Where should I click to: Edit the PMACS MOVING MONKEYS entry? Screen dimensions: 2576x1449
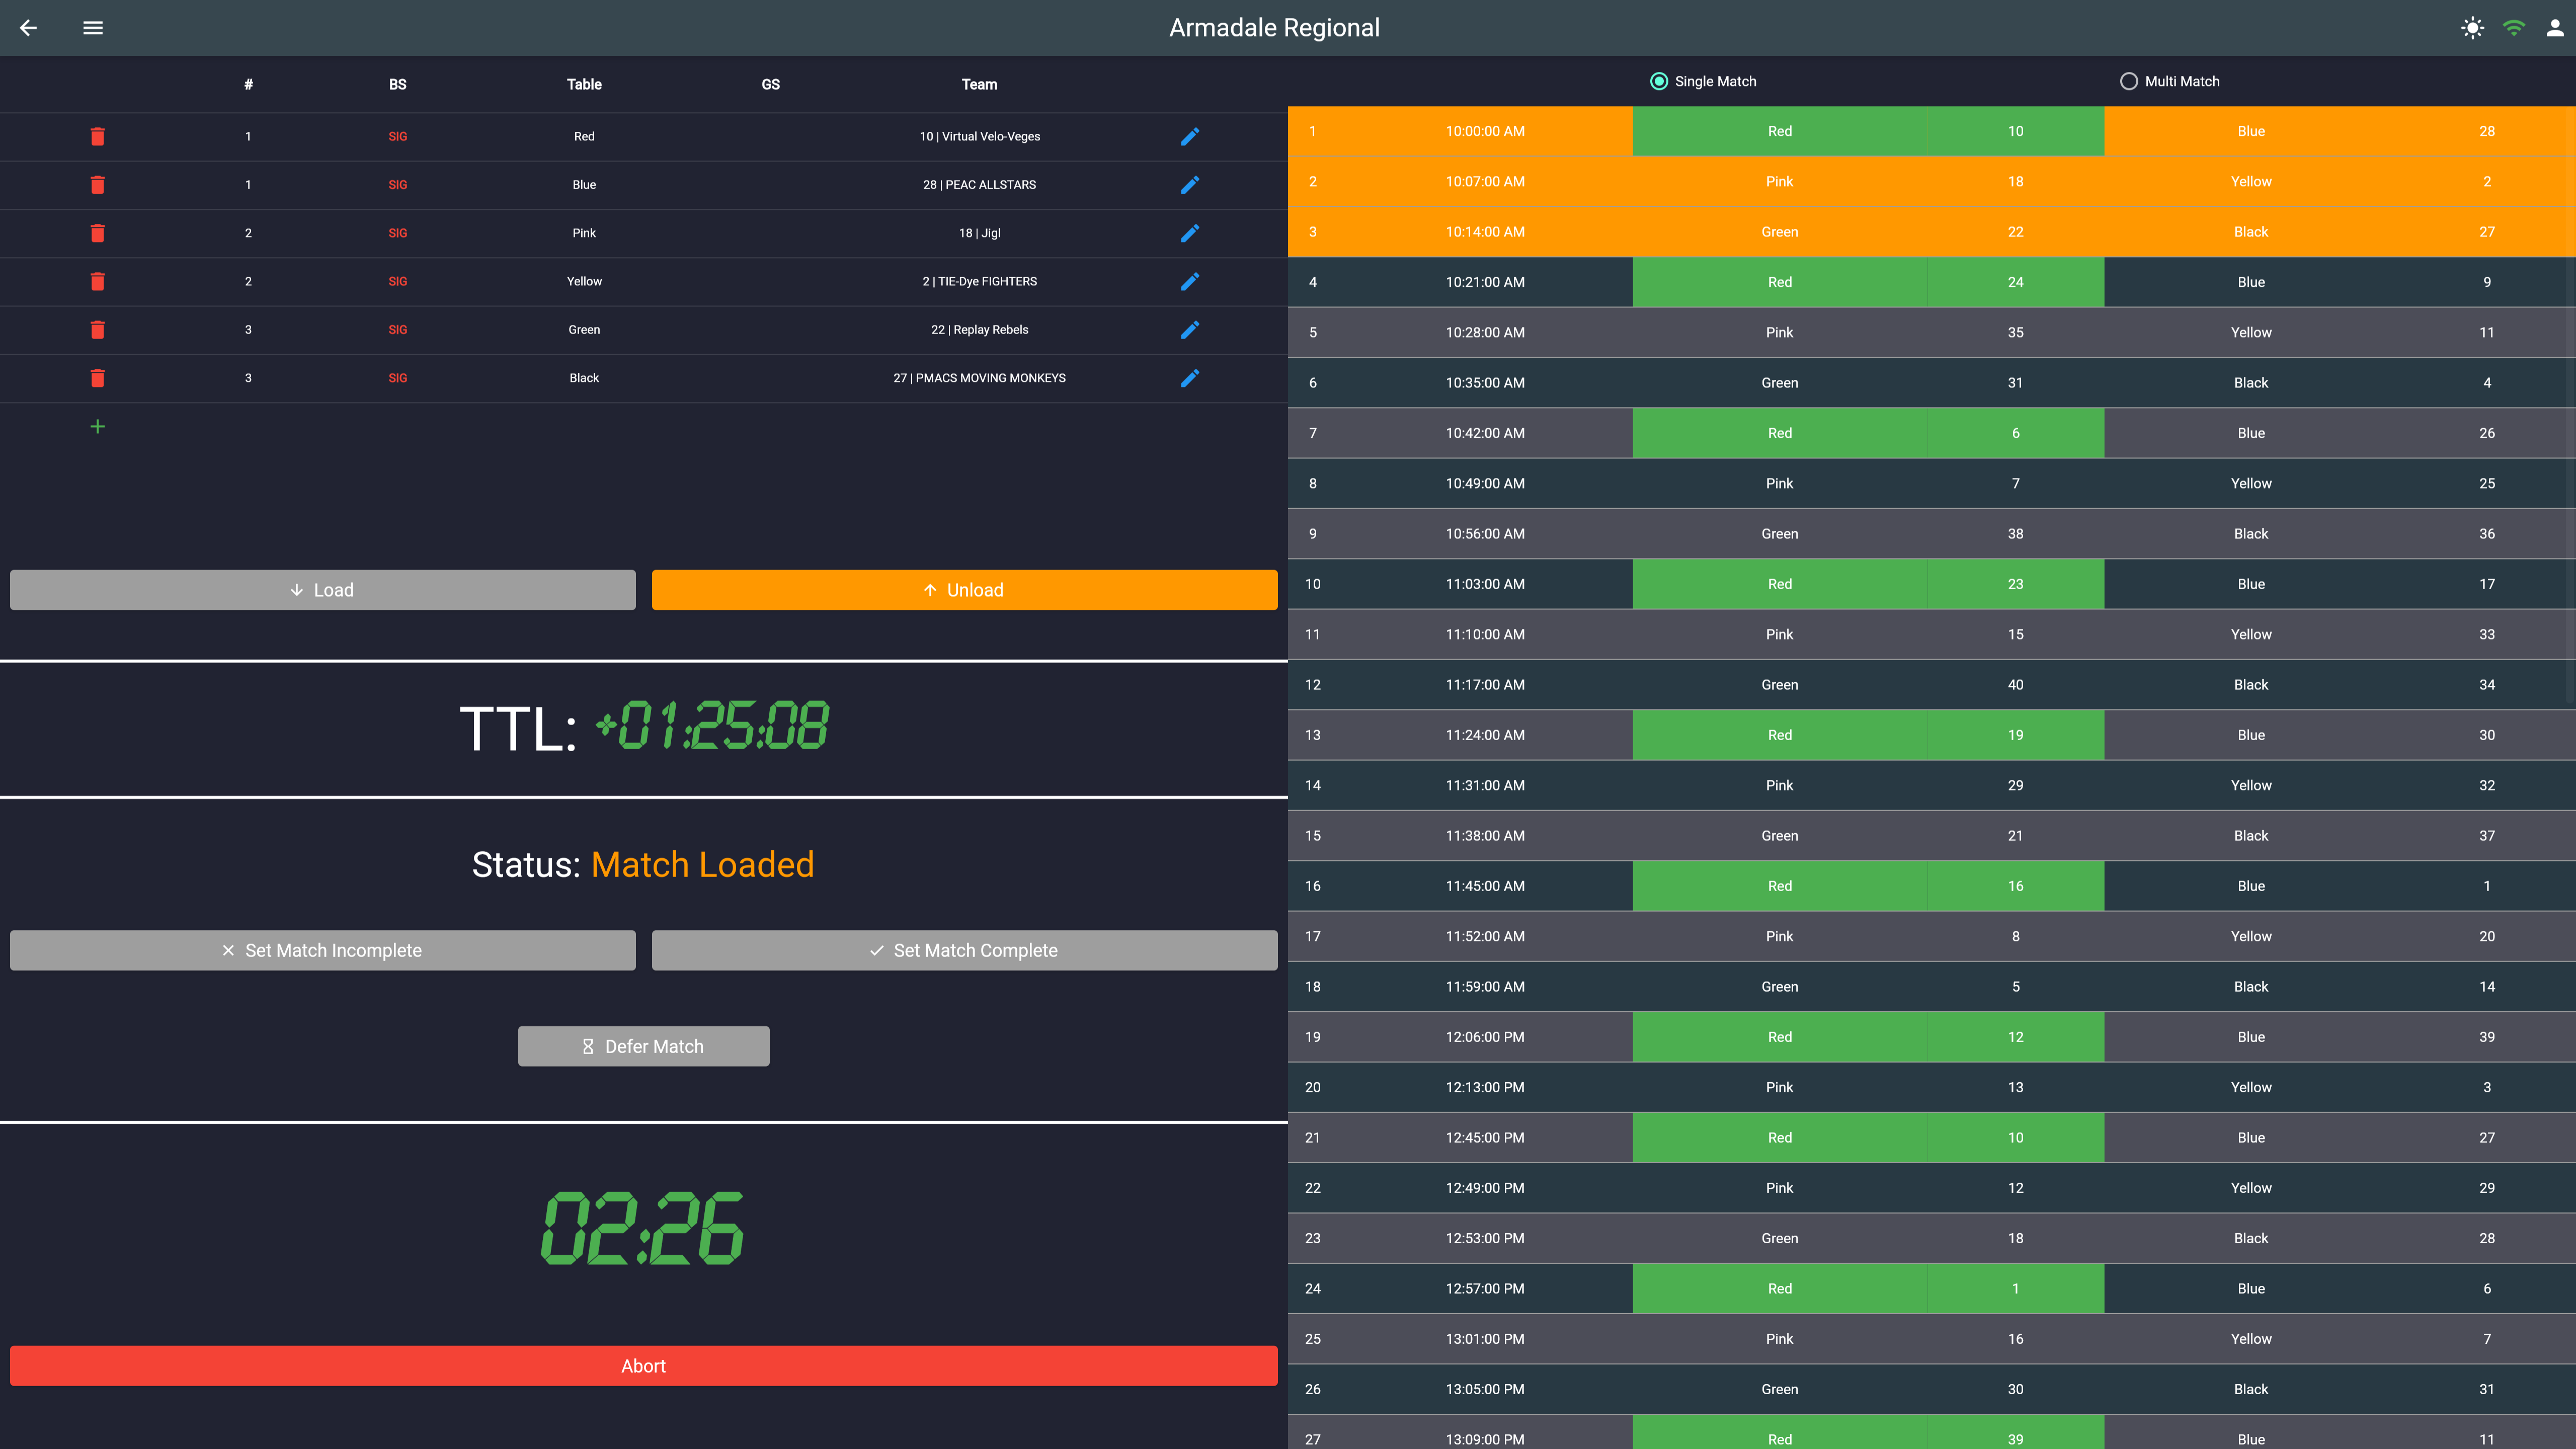point(1189,378)
